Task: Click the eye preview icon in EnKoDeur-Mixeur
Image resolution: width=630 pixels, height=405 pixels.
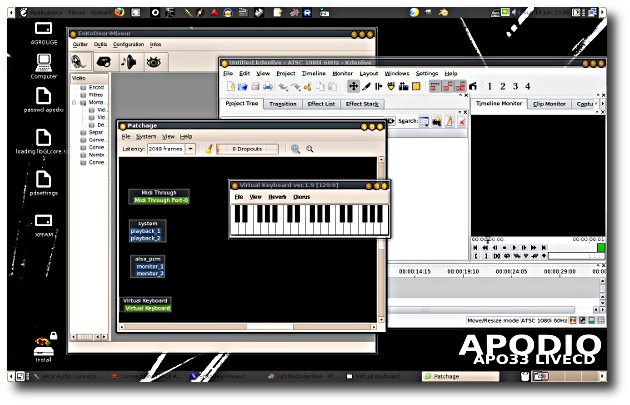Action: pos(153,62)
